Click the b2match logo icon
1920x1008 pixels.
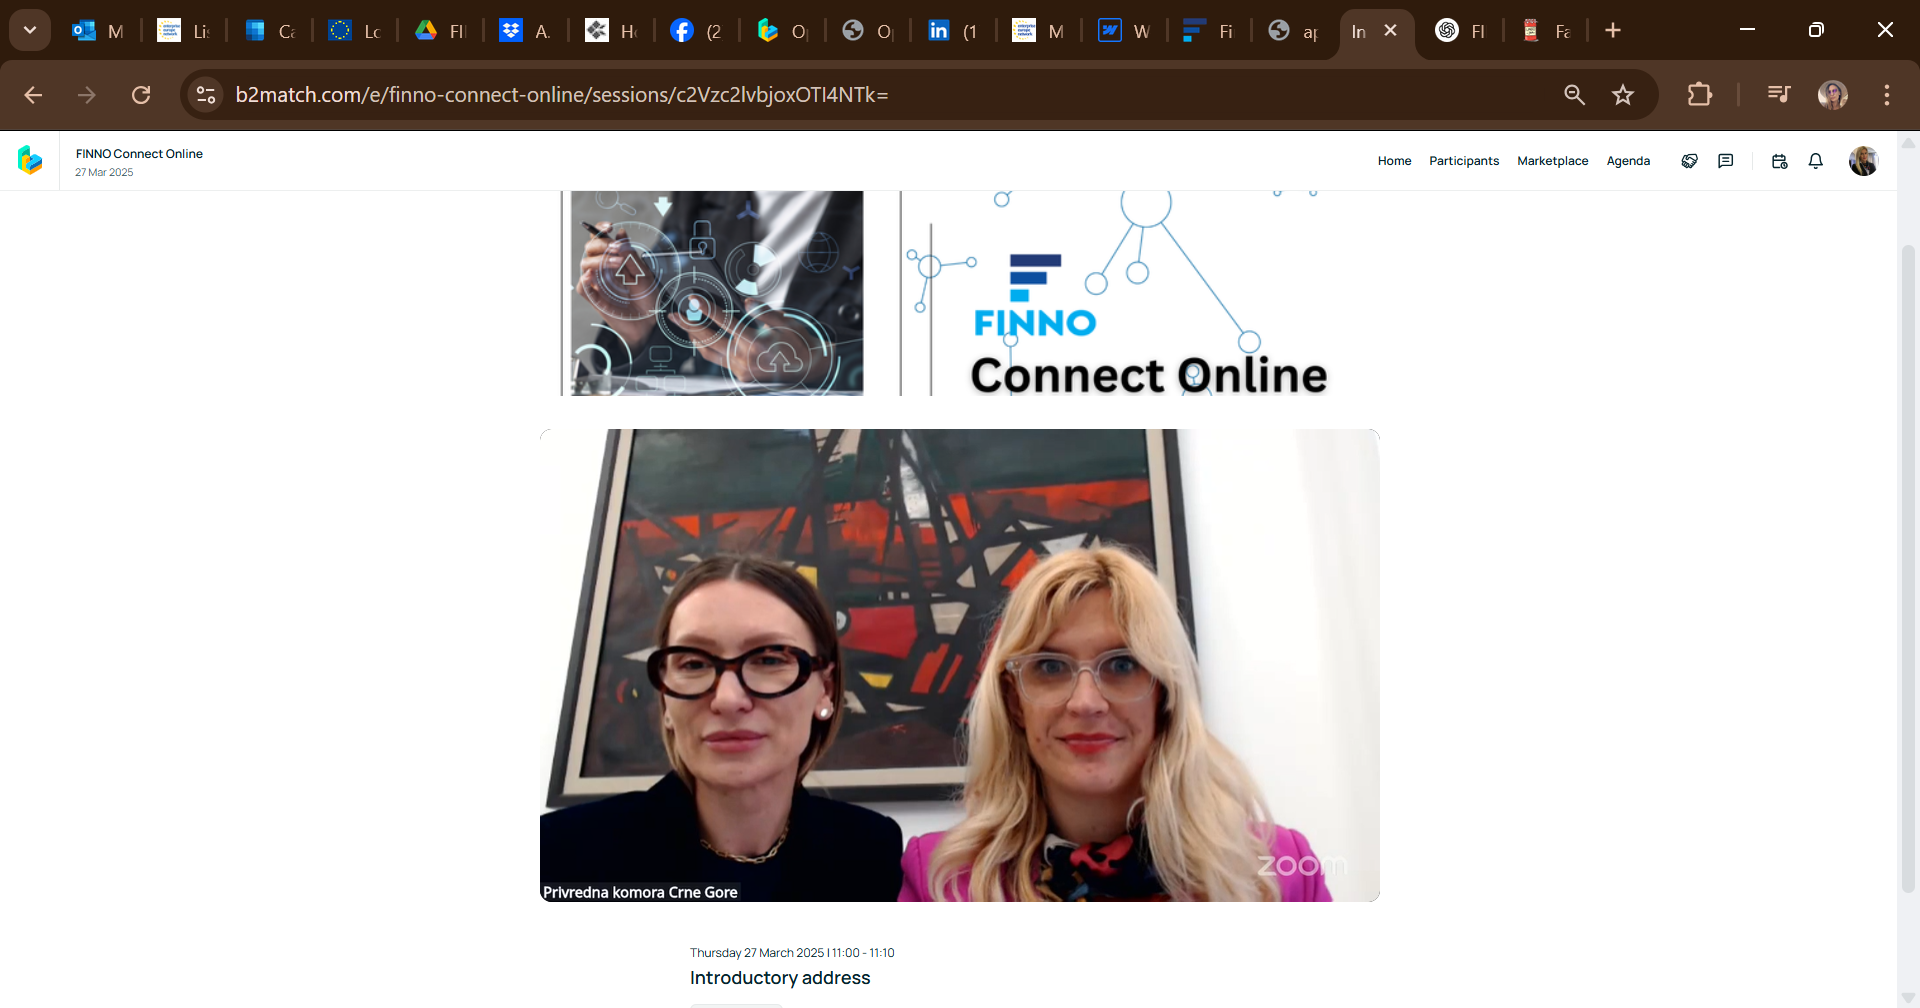point(30,160)
